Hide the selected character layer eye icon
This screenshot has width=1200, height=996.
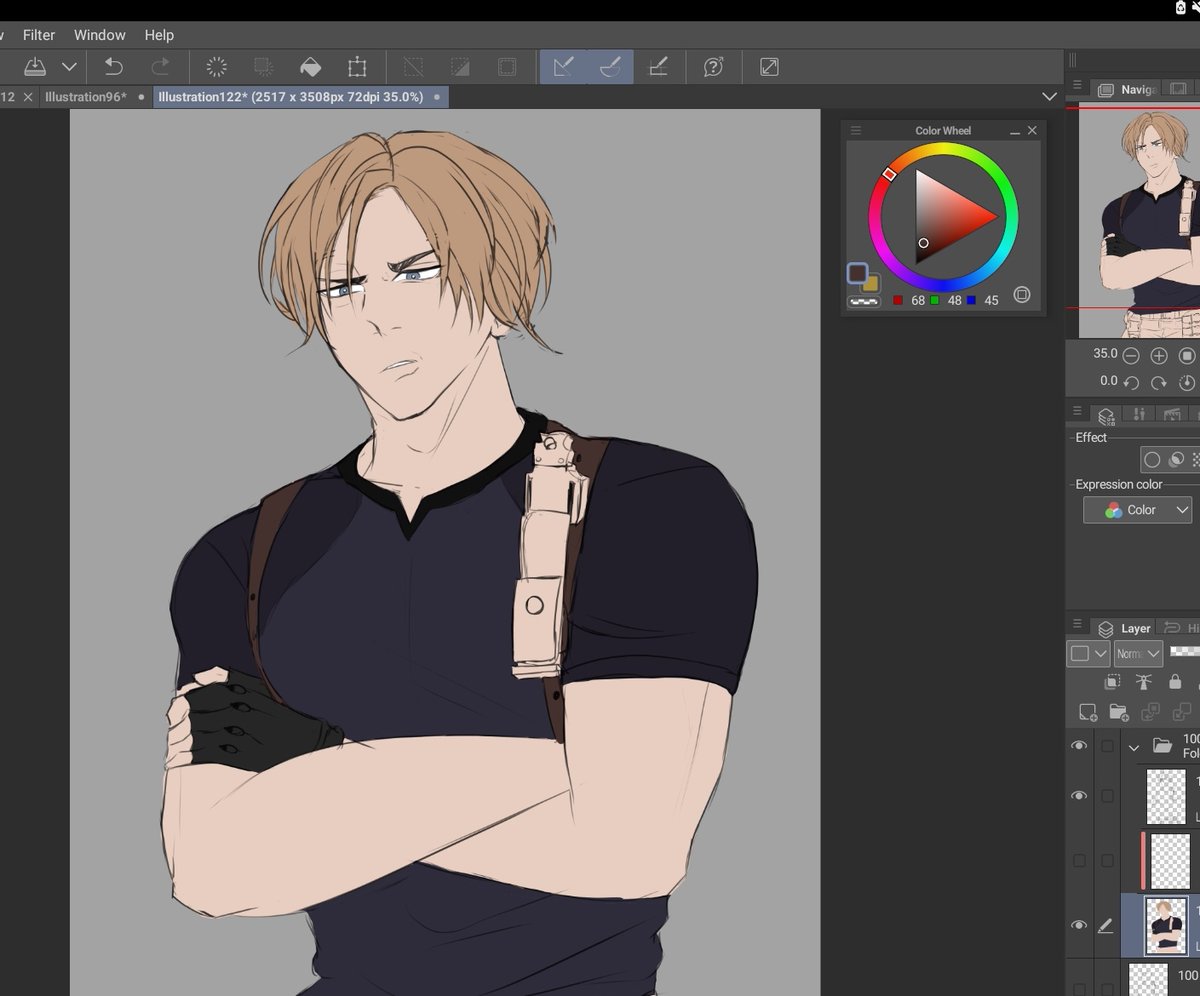click(1079, 925)
